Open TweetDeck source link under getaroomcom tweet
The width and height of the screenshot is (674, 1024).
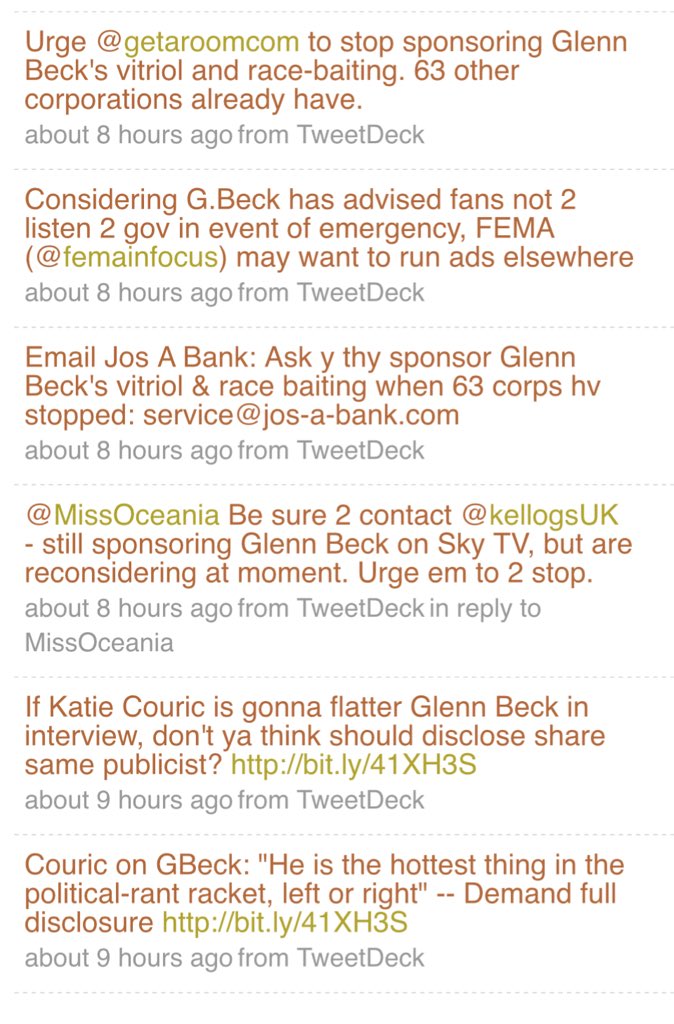point(360,135)
